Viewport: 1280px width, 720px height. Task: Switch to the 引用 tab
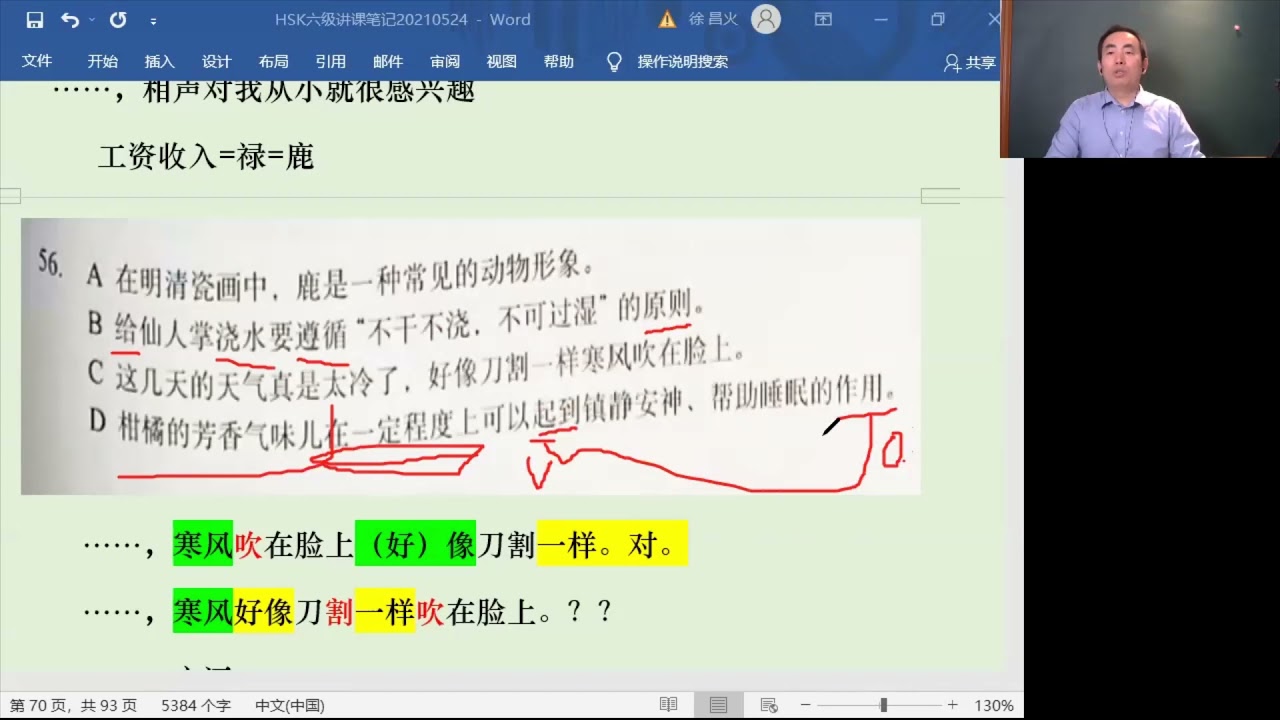pyautogui.click(x=330, y=61)
